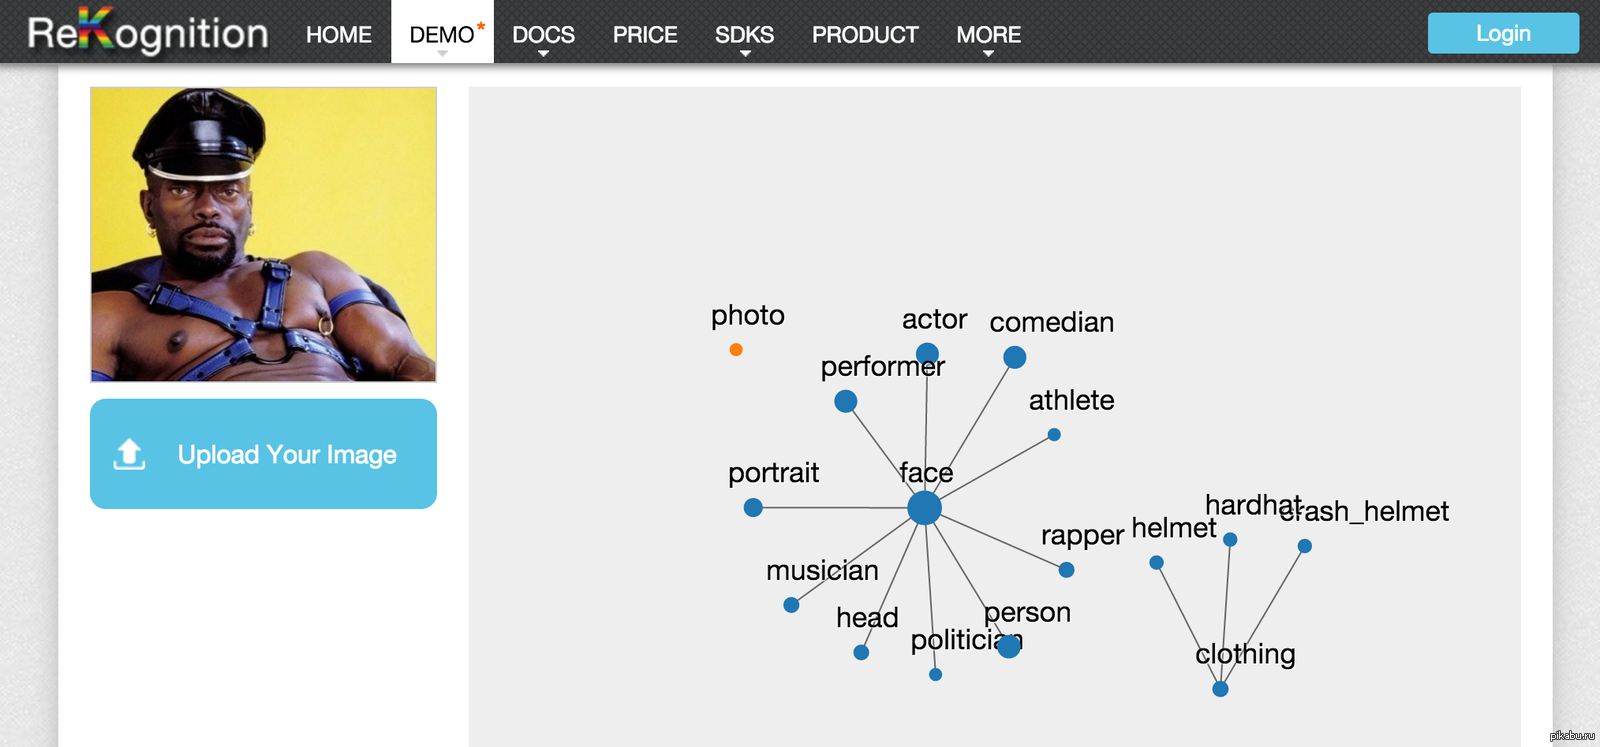This screenshot has width=1600, height=747.
Task: Open the DOCS dropdown menu
Action: 543,35
